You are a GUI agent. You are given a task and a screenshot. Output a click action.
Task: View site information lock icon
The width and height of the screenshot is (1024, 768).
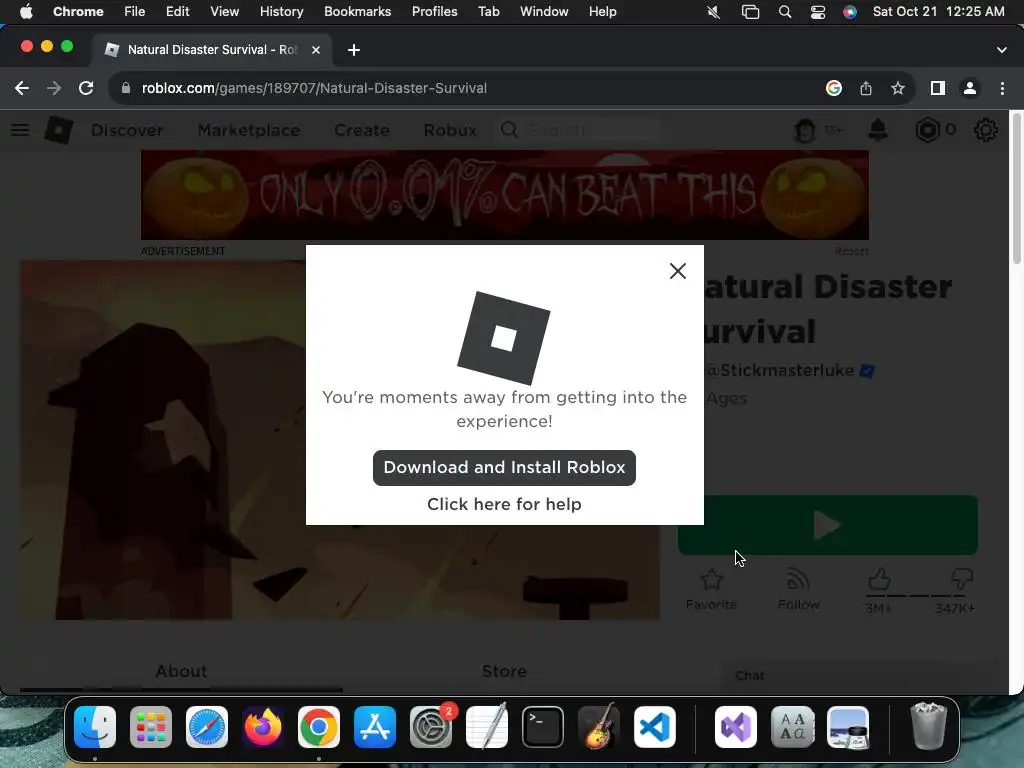[126, 88]
